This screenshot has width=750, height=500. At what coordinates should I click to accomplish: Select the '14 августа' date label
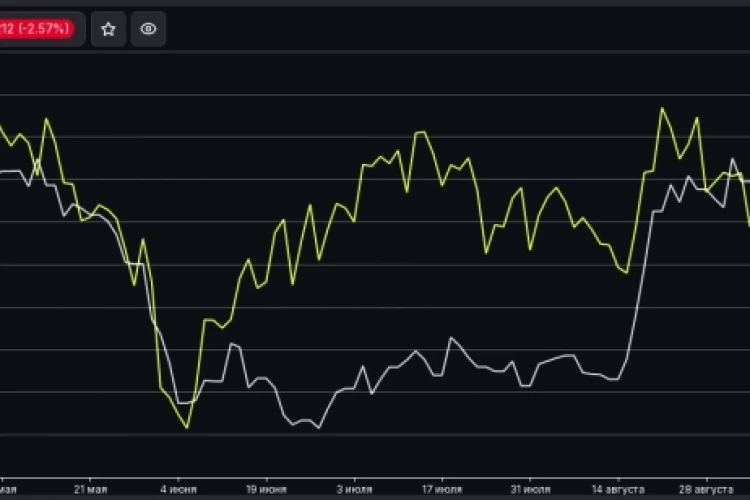click(x=618, y=489)
